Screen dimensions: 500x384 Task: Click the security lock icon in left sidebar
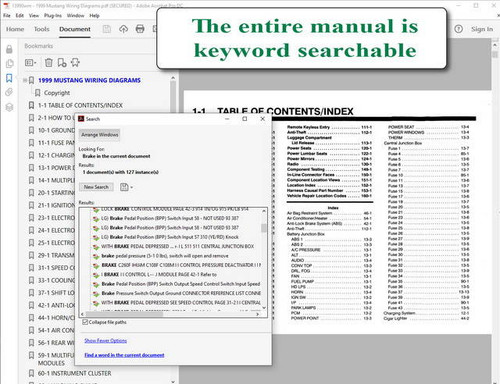[x=9, y=49]
